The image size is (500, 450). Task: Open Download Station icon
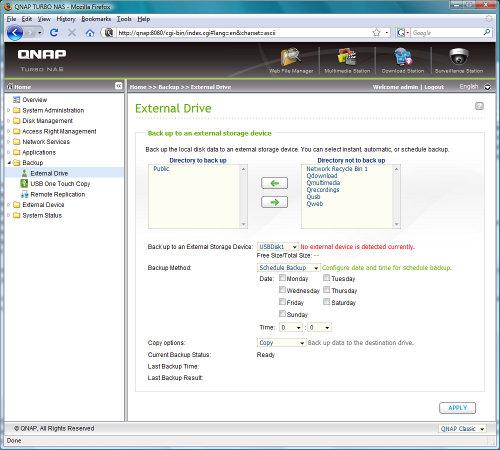[403, 57]
